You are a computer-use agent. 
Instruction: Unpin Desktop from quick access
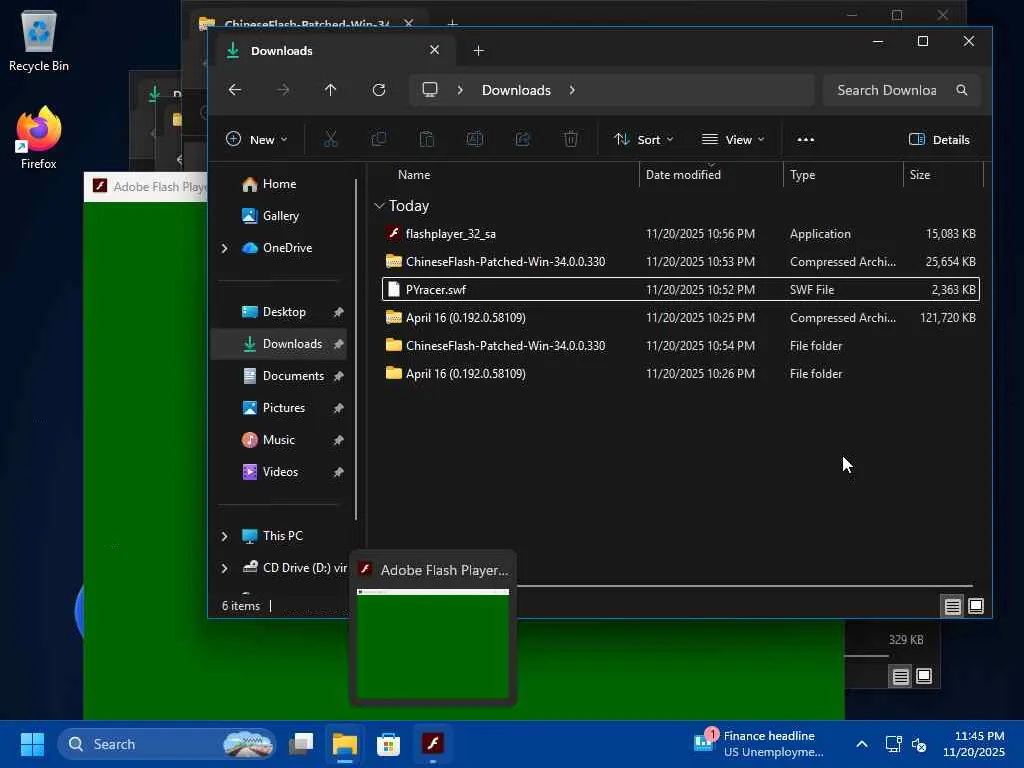(338, 312)
